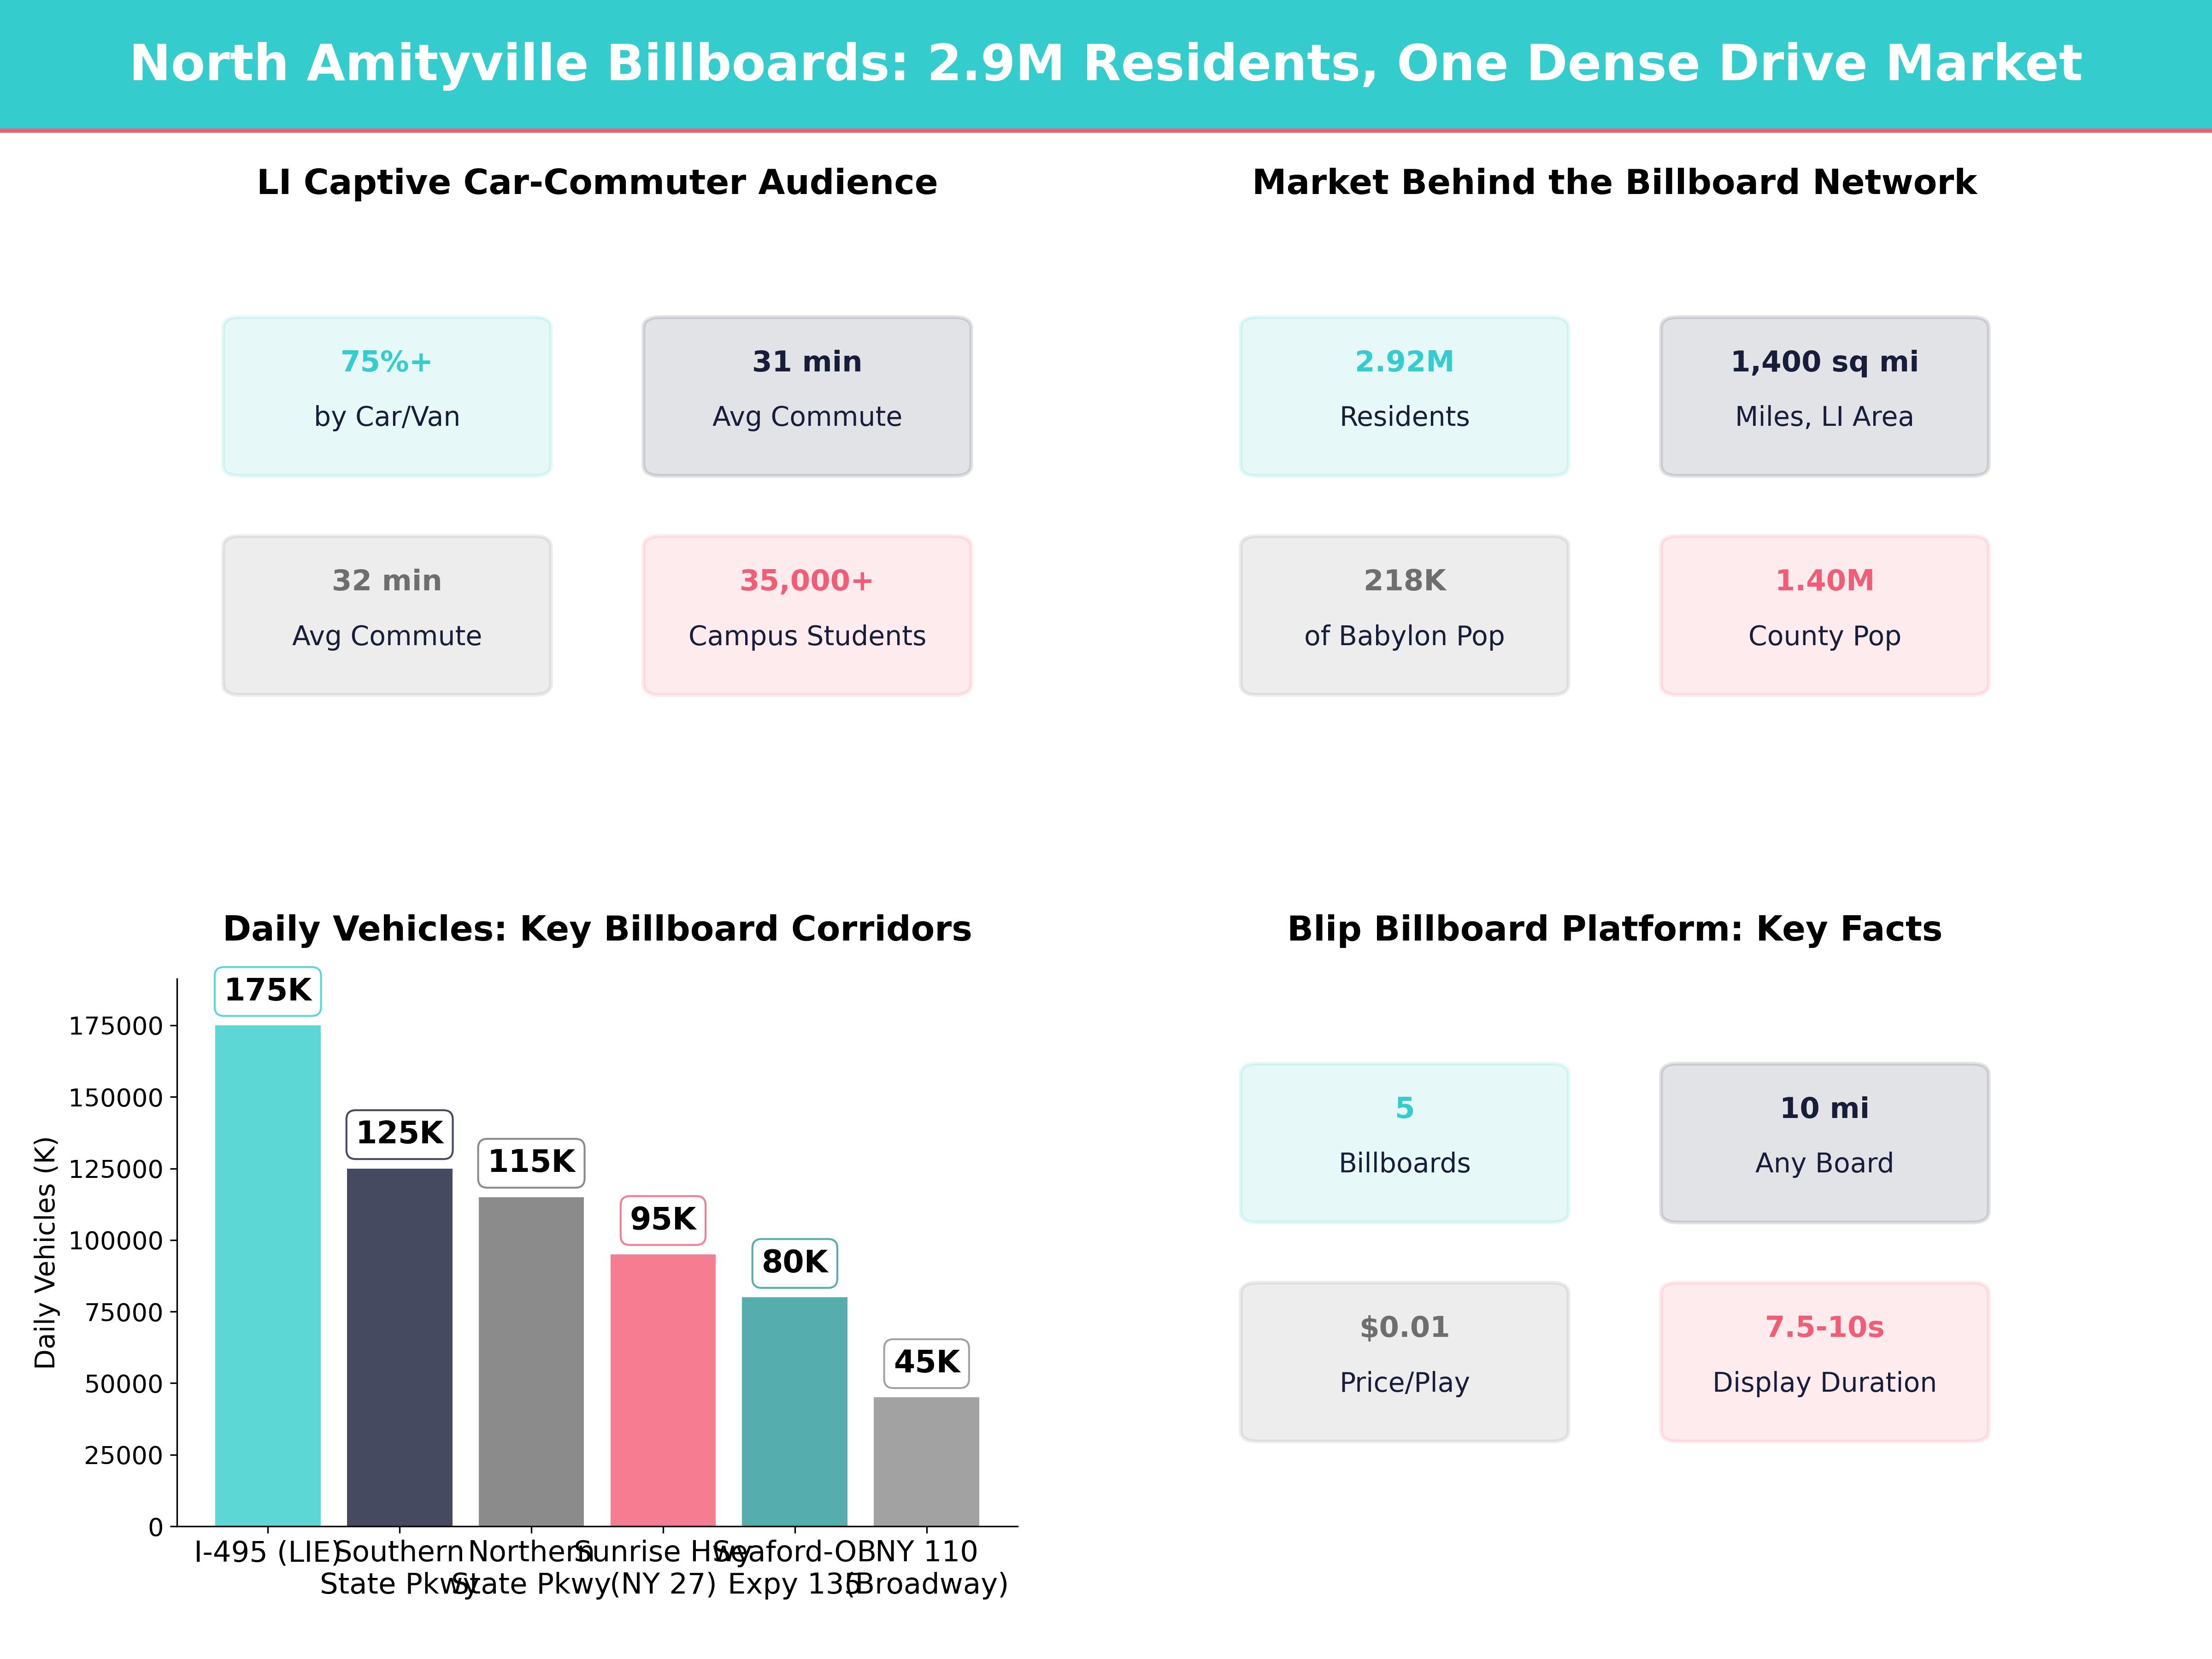Click the Seaford-OB Expy 135 bar
2212x1659 pixels.
point(795,1411)
